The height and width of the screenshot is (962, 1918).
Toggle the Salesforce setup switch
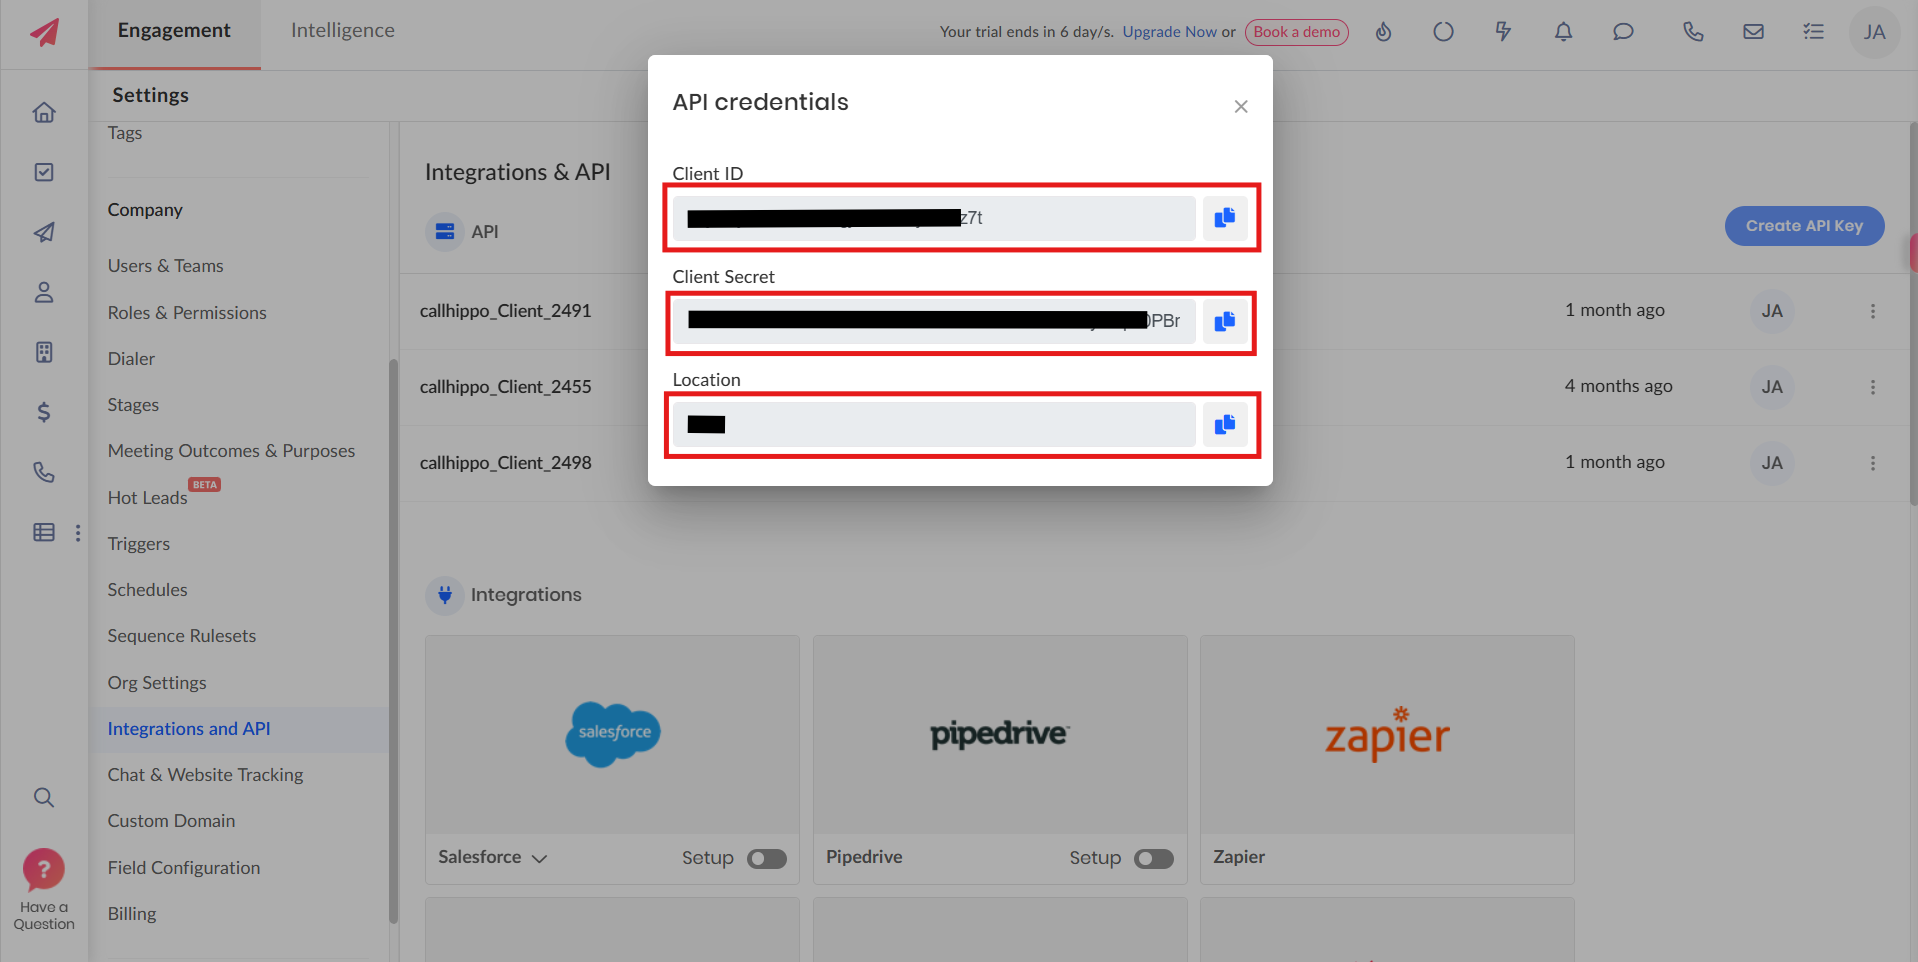point(767,859)
